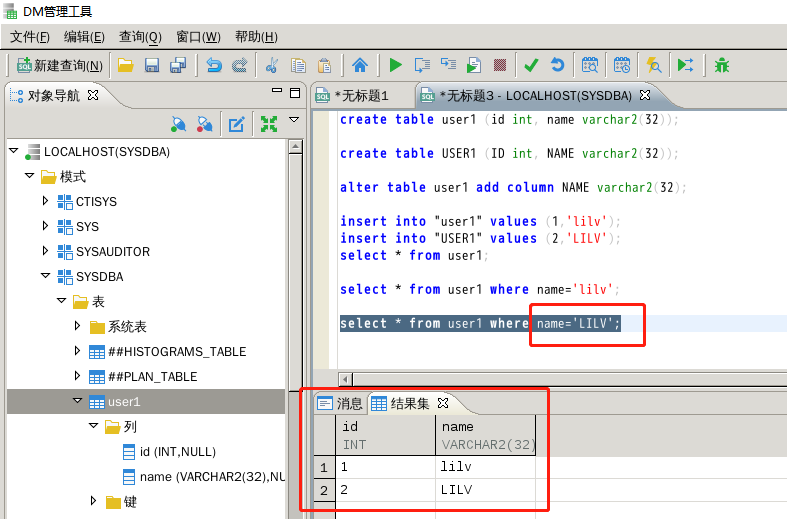Image resolution: width=787 pixels, height=519 pixels.
Task: Commit with the green checkmark icon
Action: point(531,65)
